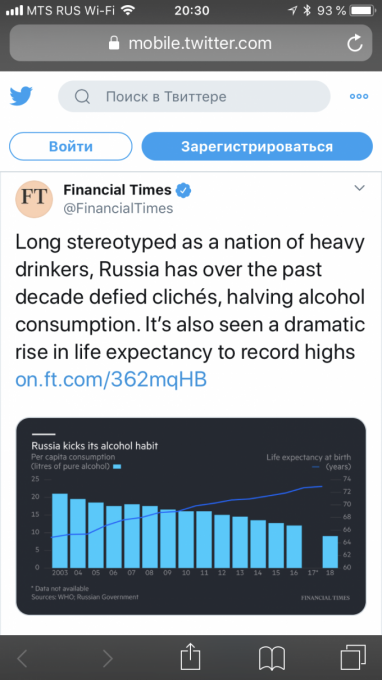Tap the Twitter bird logo
The width and height of the screenshot is (382, 680).
(21, 96)
